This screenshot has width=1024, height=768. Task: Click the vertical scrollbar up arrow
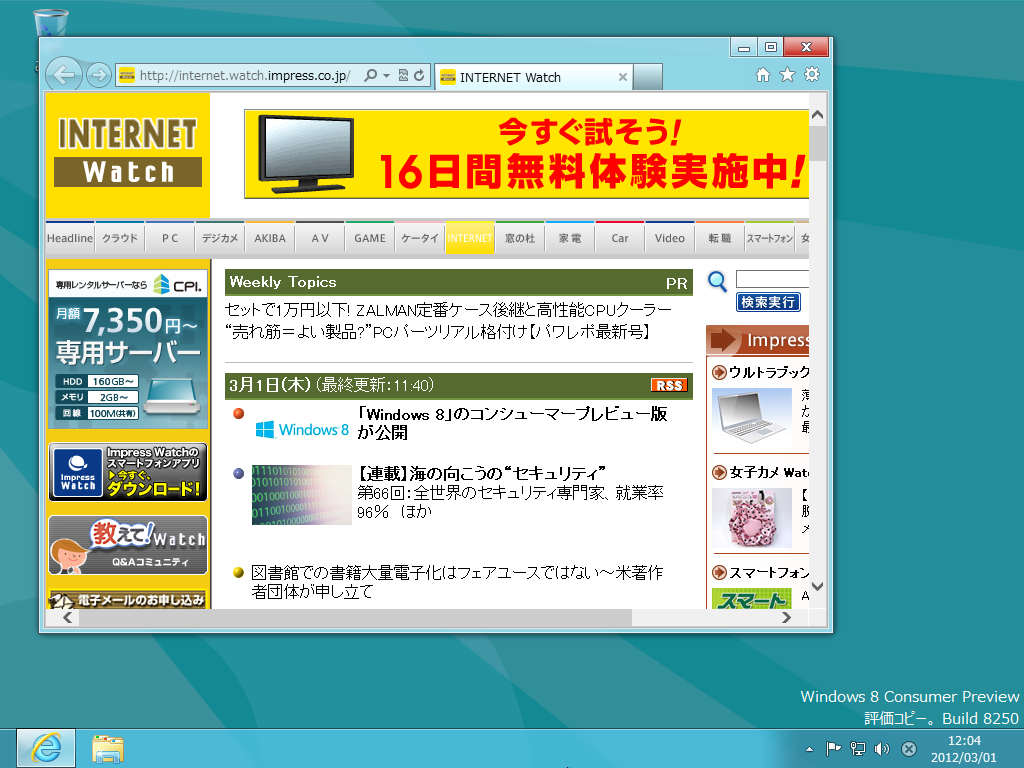(817, 115)
